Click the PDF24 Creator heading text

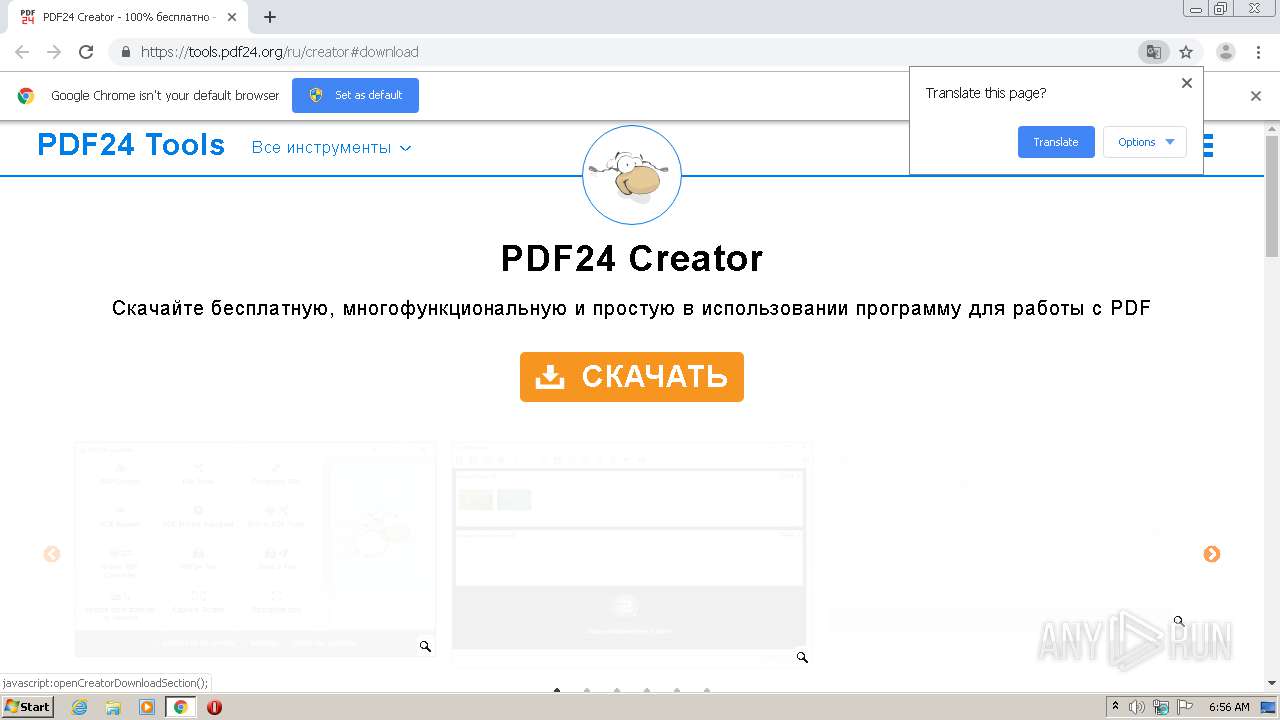[632, 259]
